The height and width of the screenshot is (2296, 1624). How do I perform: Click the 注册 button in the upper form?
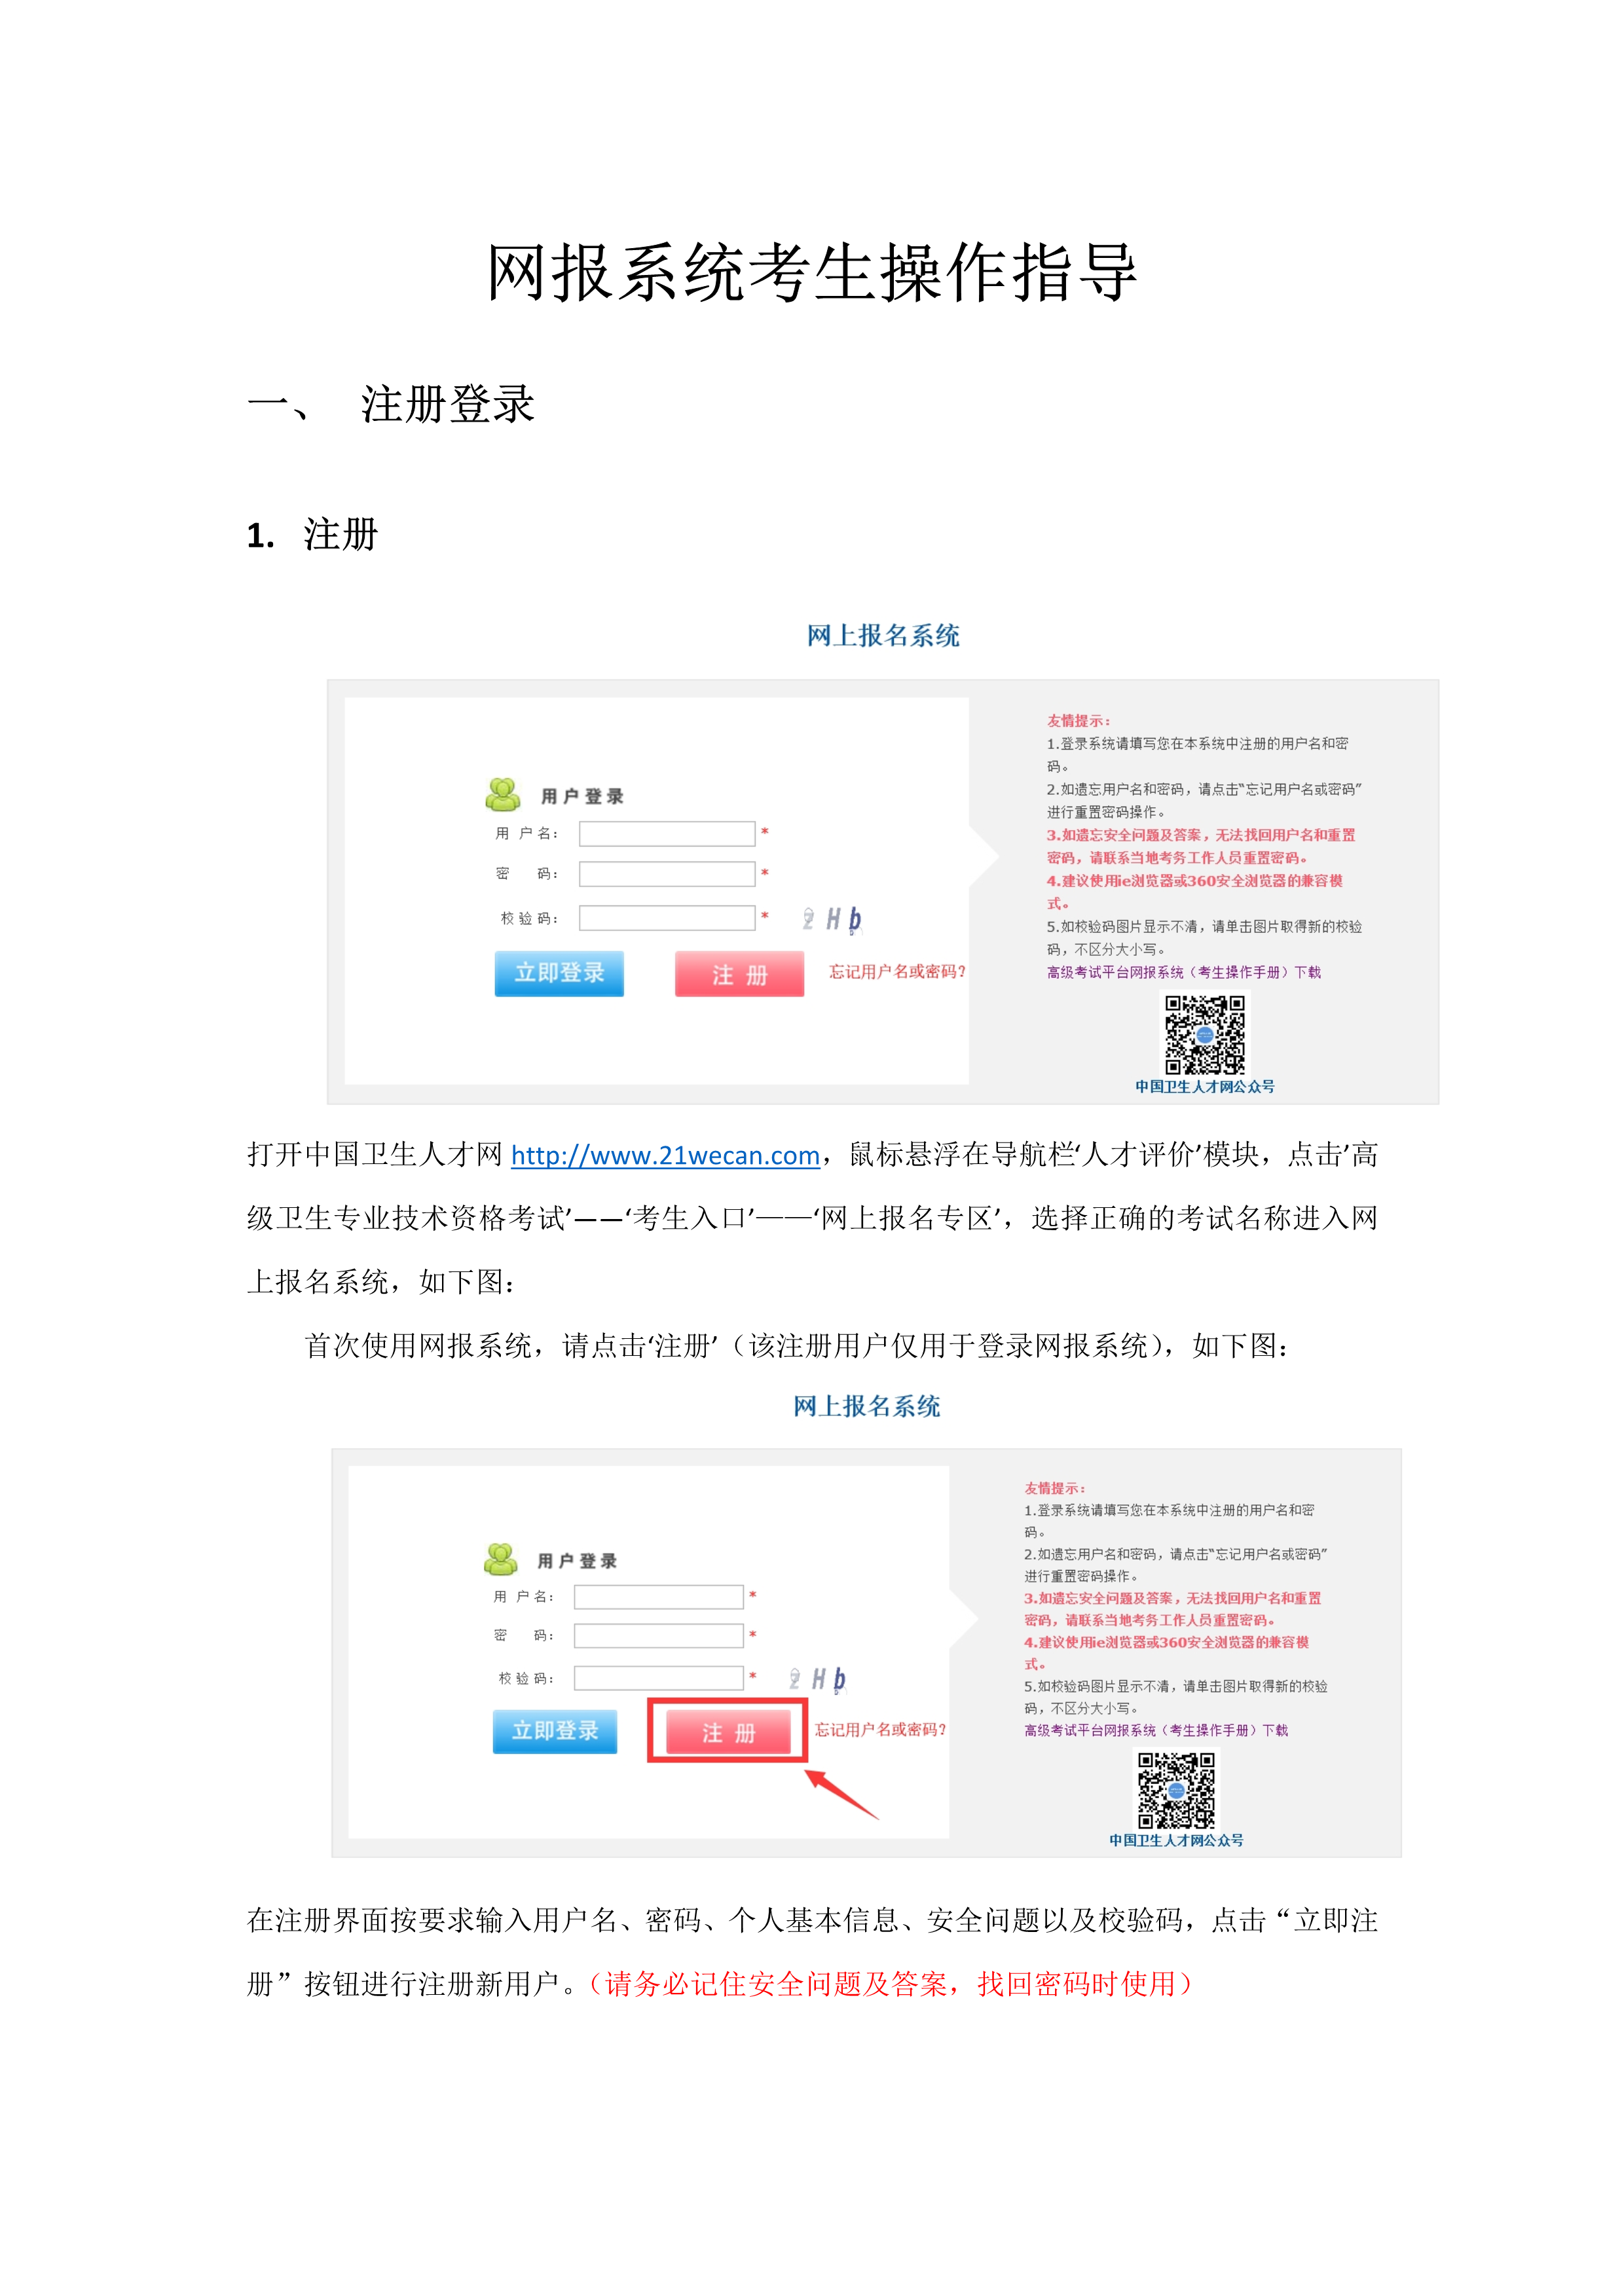tap(739, 974)
